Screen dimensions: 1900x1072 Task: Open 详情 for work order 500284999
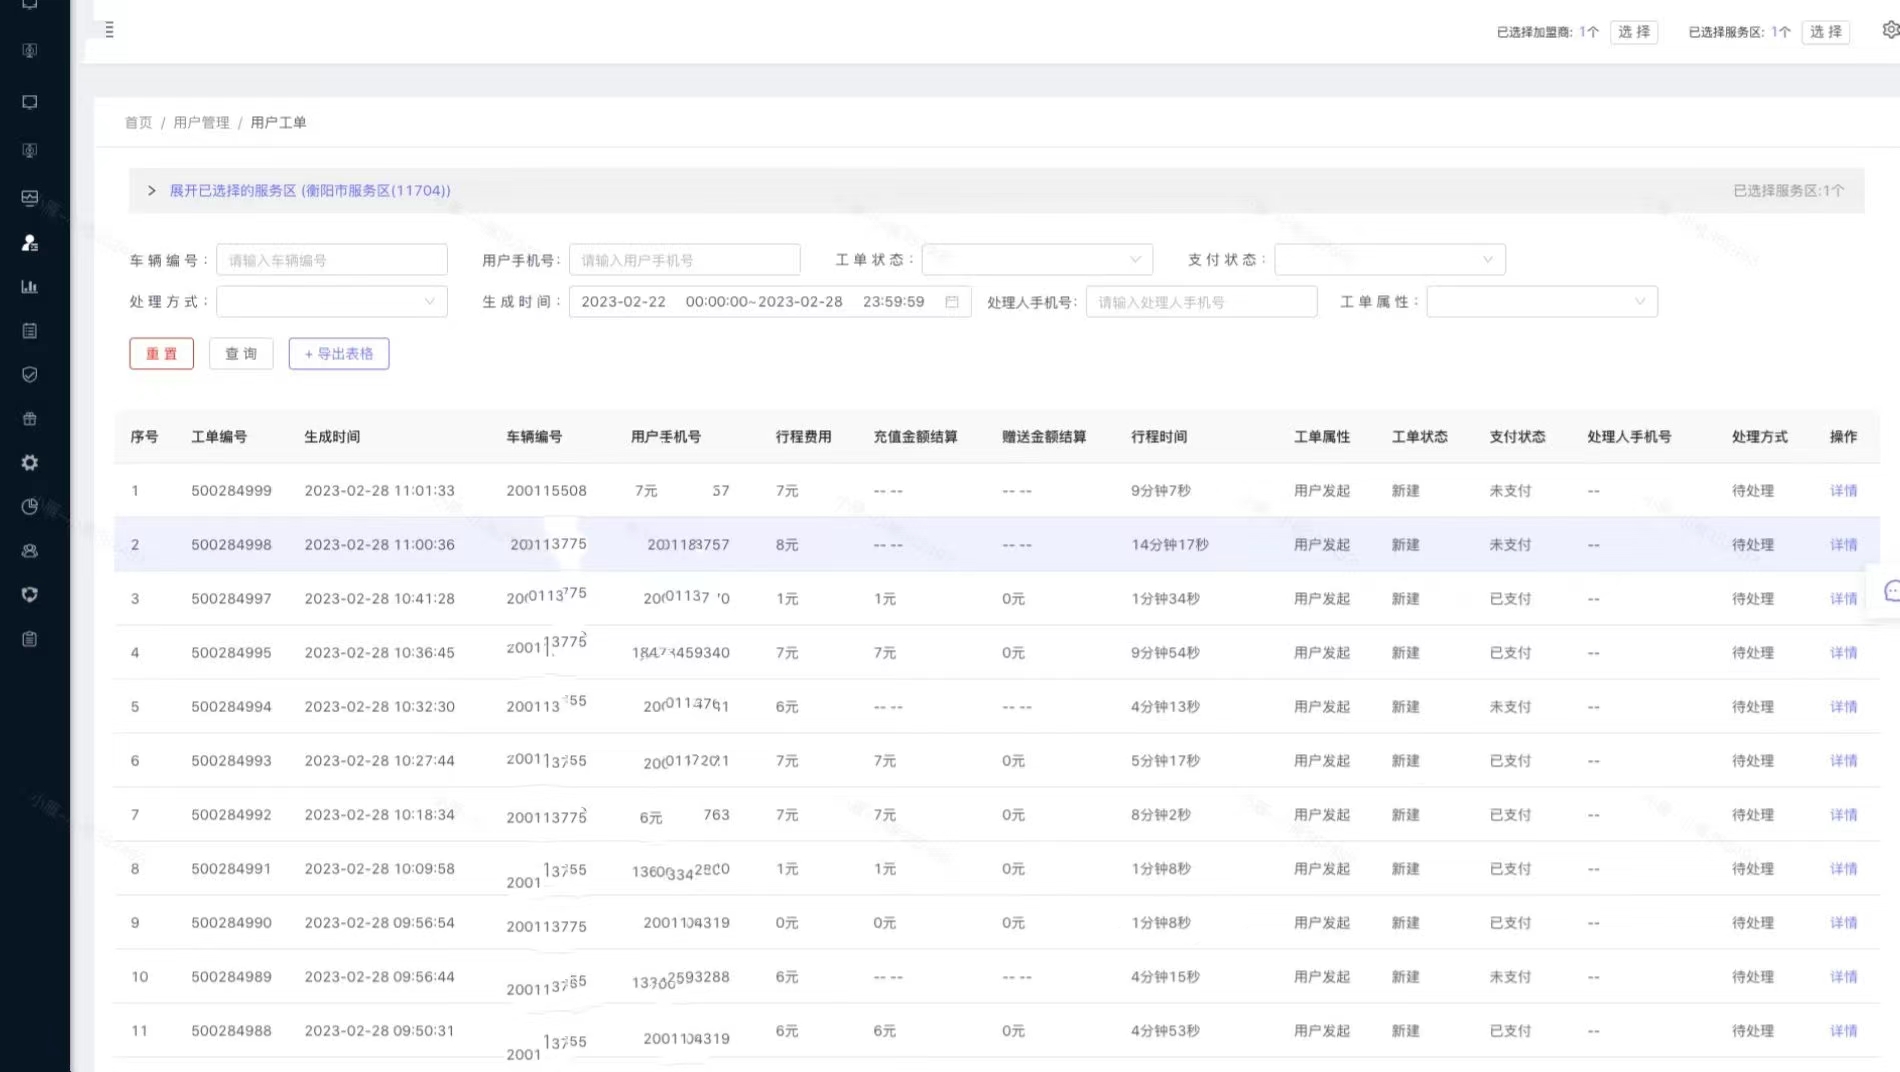pos(1843,491)
